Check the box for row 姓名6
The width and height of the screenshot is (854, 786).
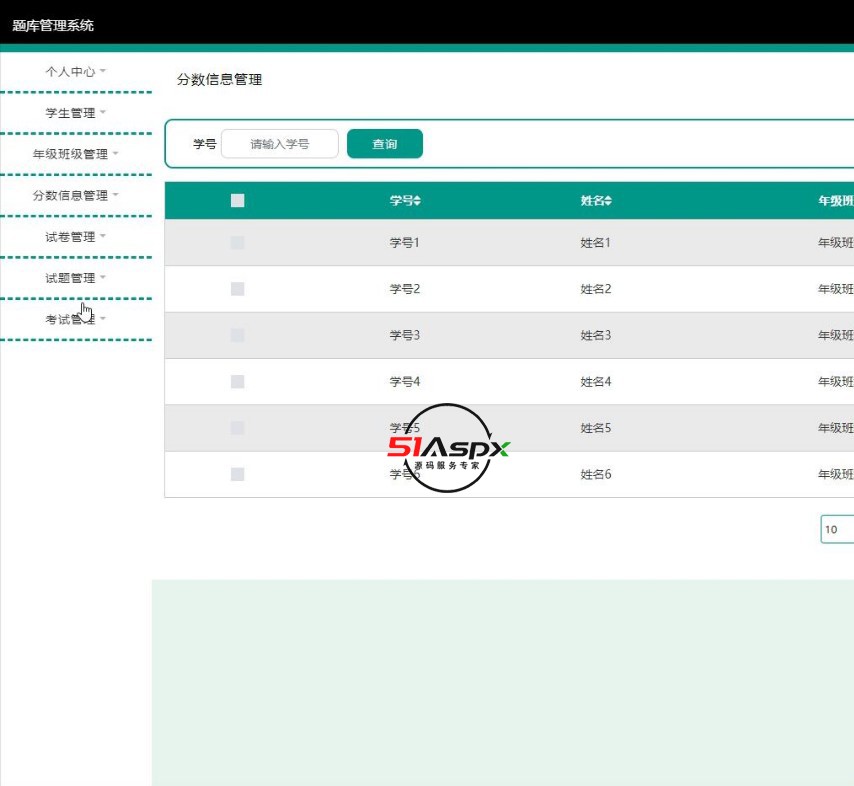pos(237,474)
